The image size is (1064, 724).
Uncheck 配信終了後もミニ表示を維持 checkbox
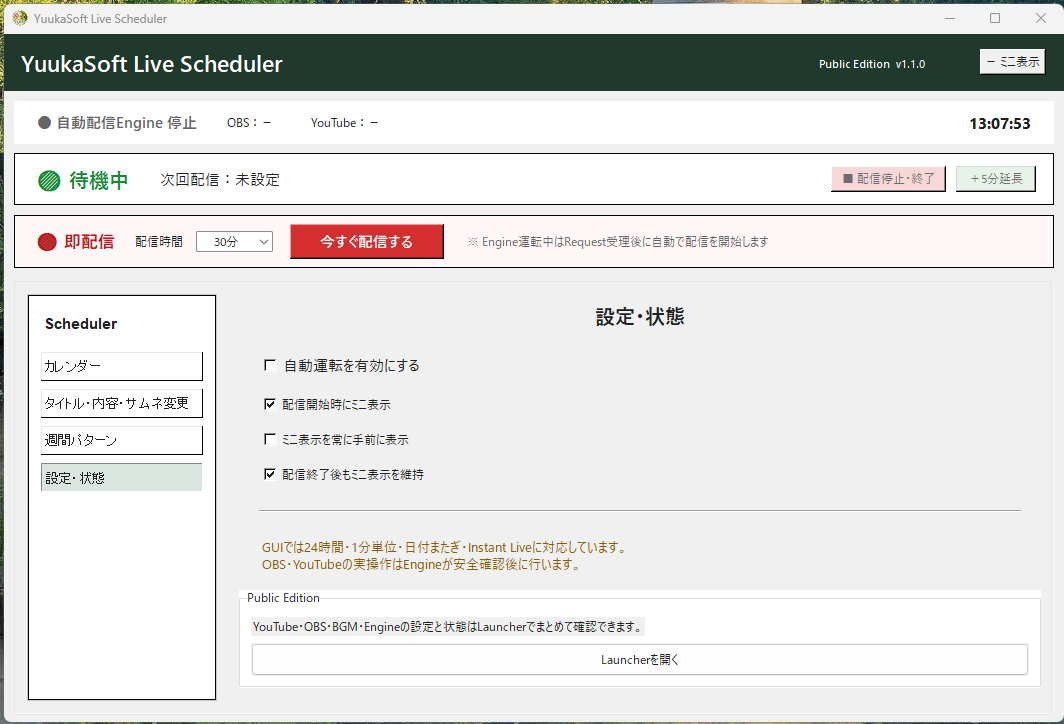(x=269, y=474)
